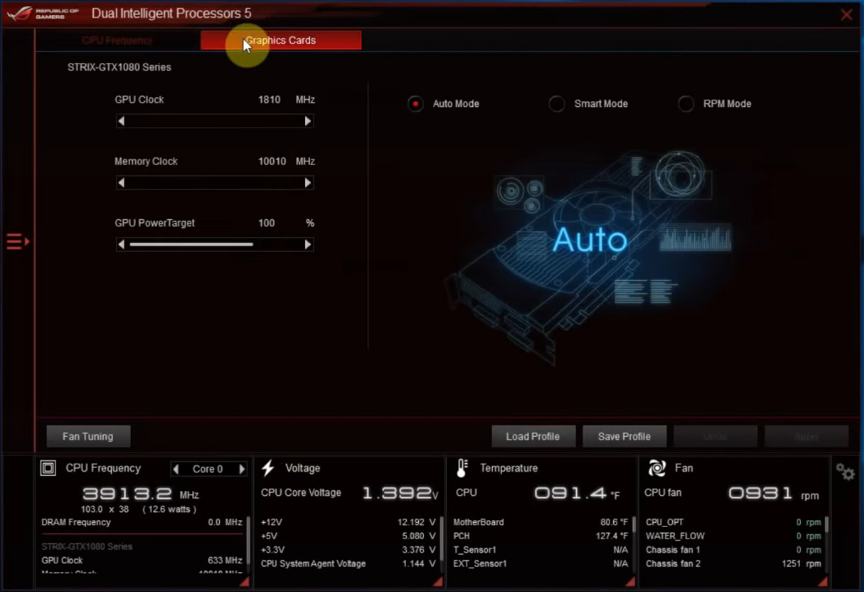This screenshot has width=864, height=592.
Task: Click the CPU Frequency panel scrollbar
Action: pos(249,543)
